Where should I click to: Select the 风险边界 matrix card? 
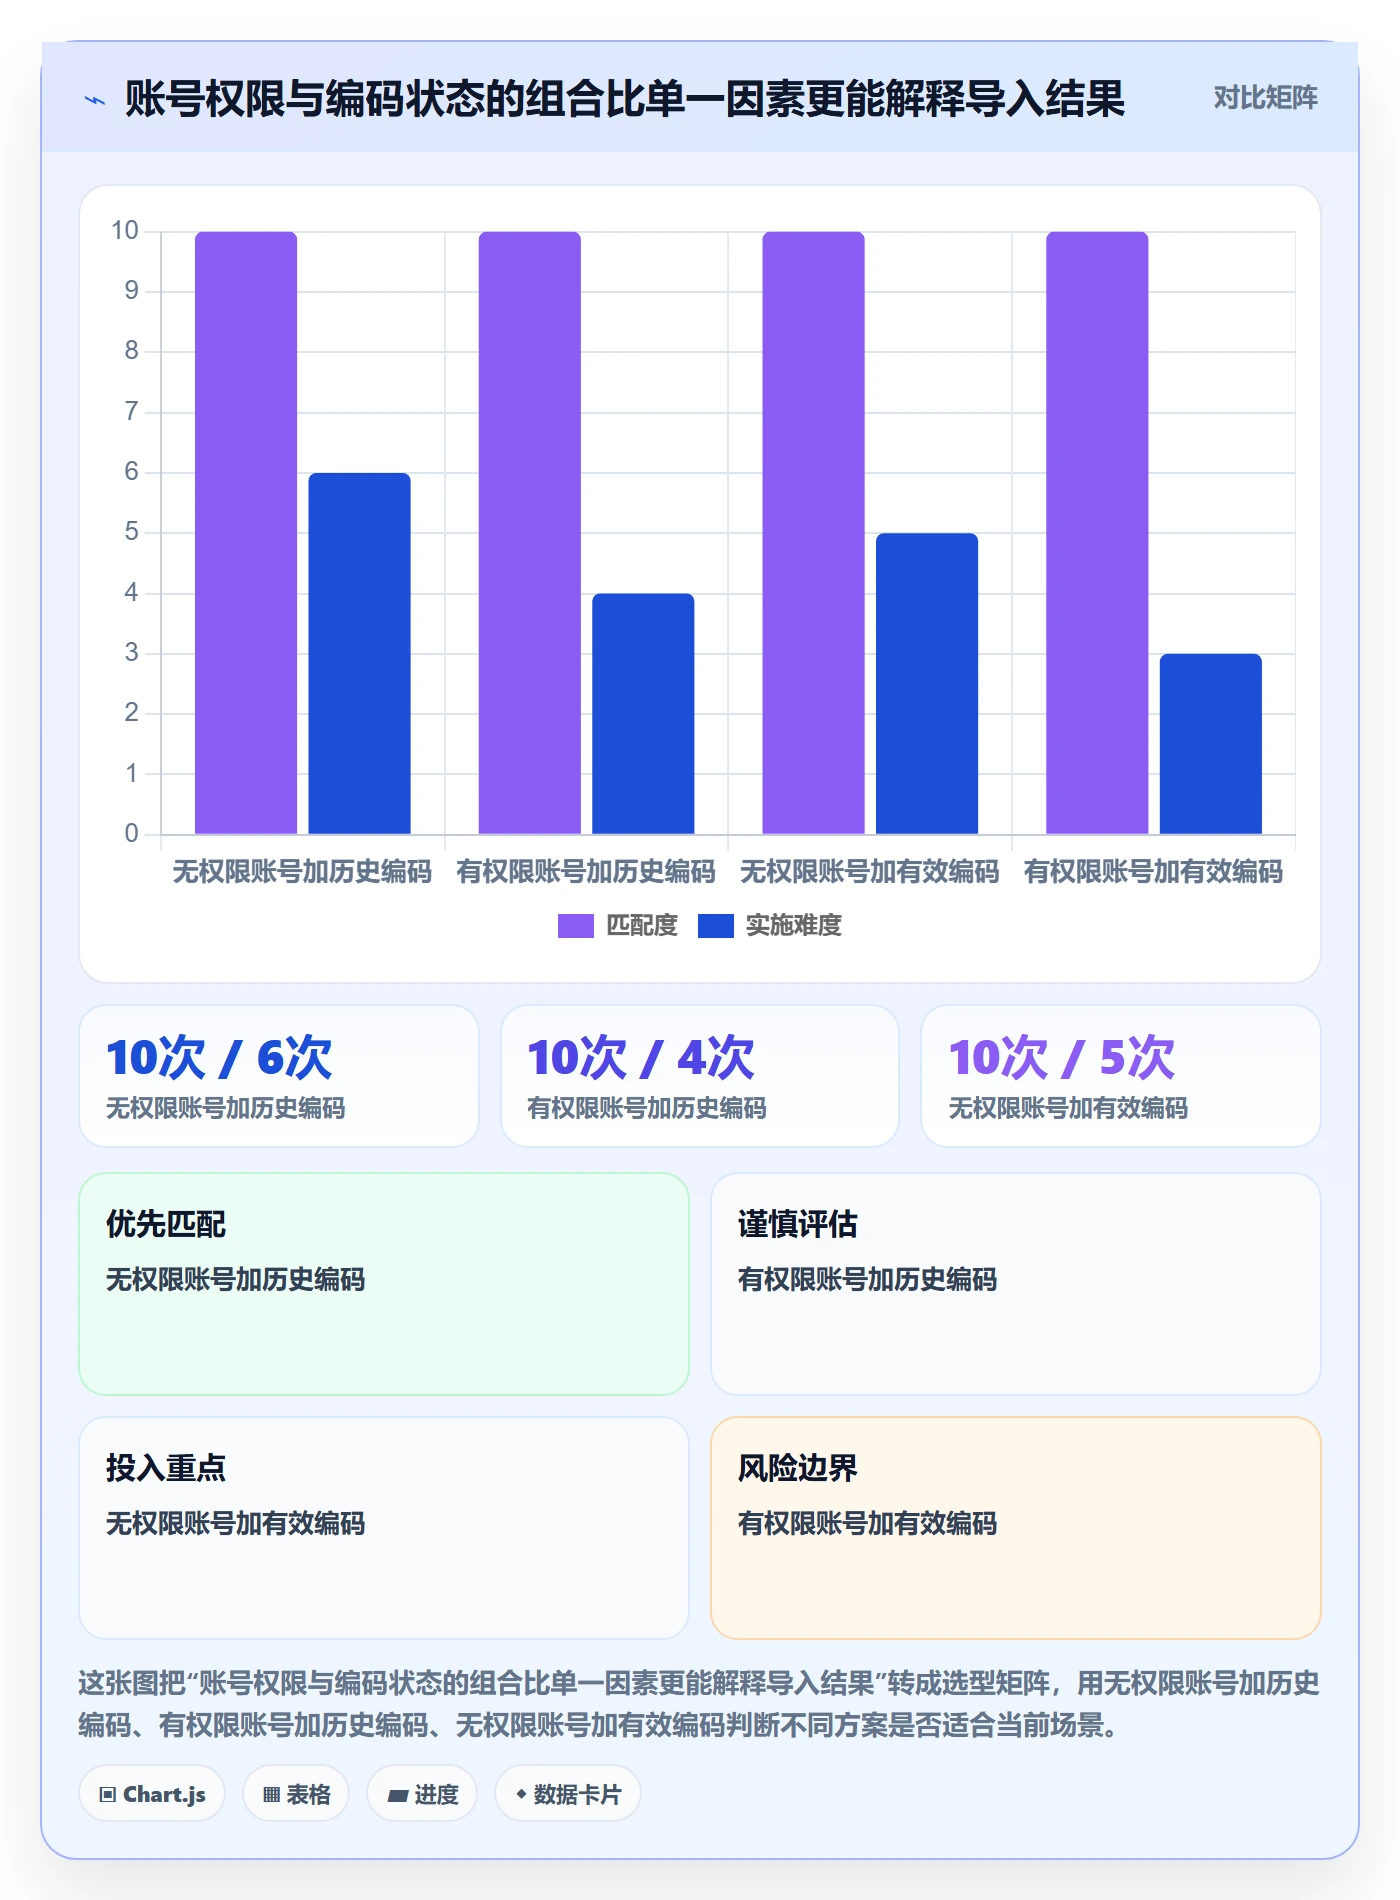tap(1016, 1528)
